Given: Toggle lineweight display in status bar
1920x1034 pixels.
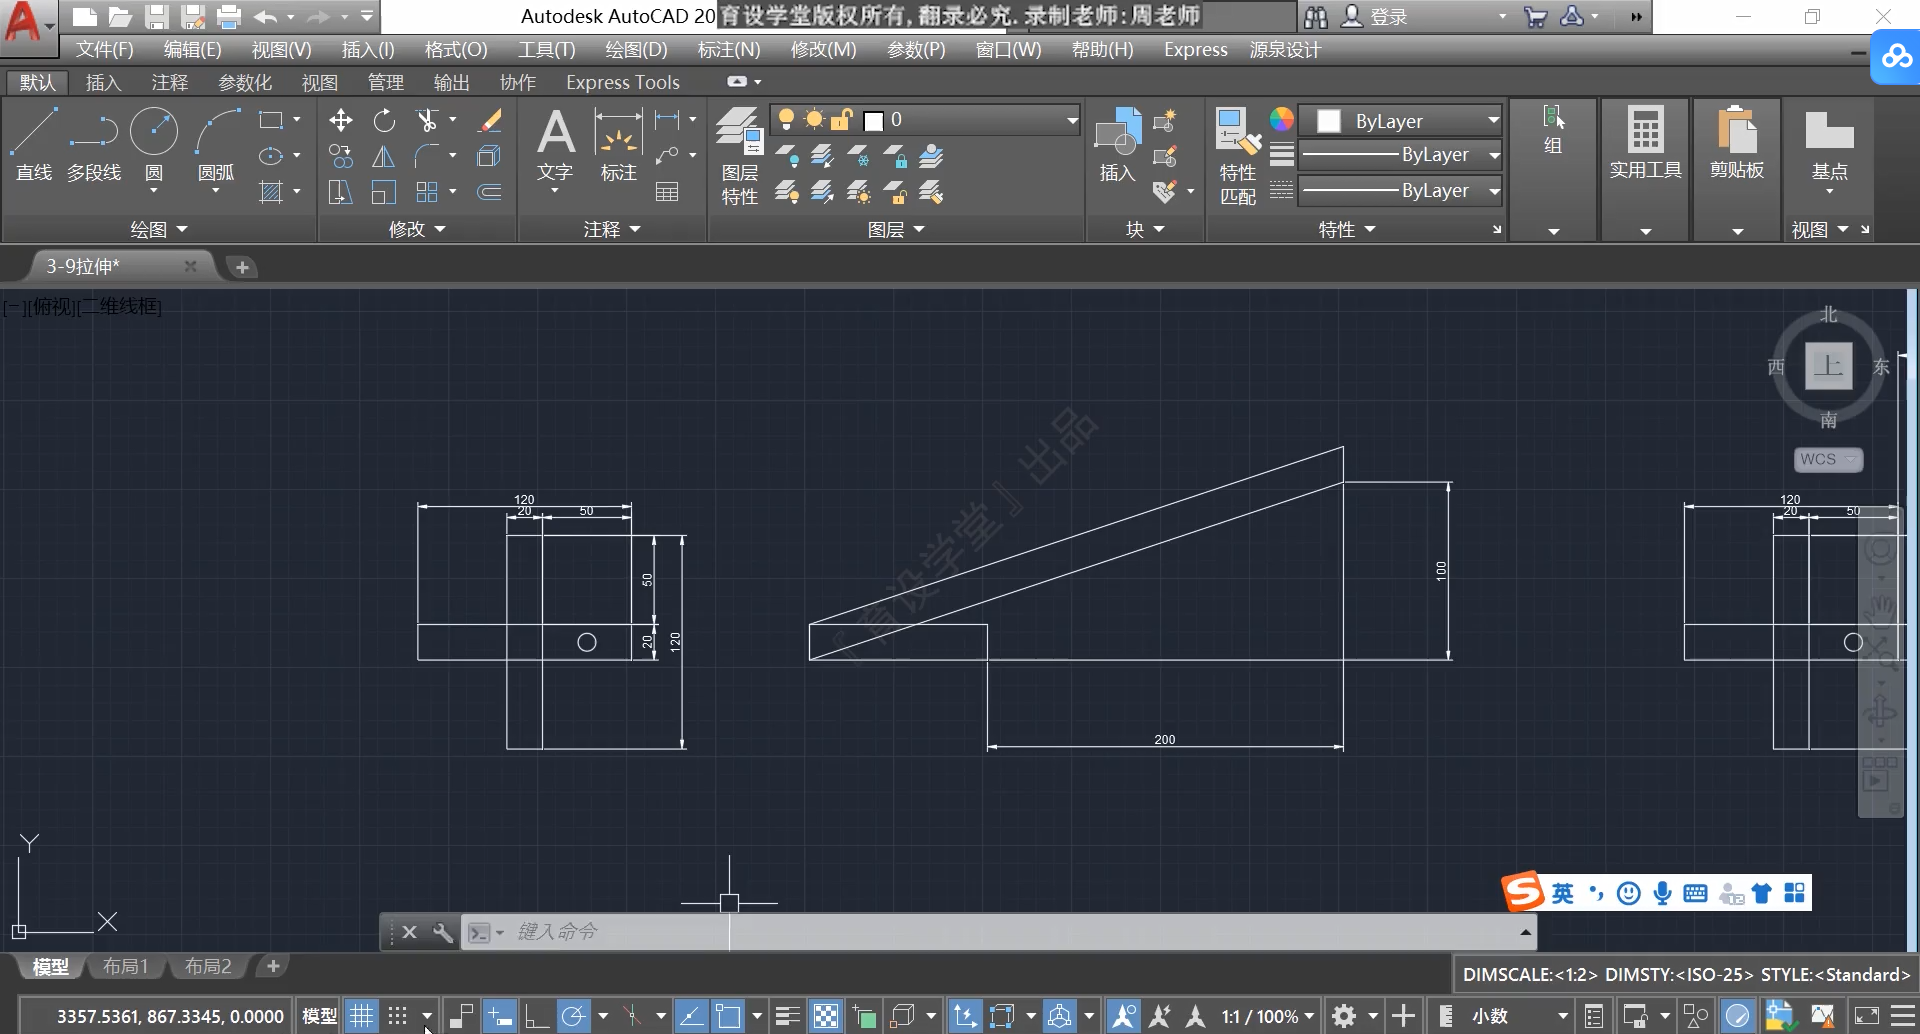Looking at the screenshot, I should pyautogui.click(x=788, y=1016).
